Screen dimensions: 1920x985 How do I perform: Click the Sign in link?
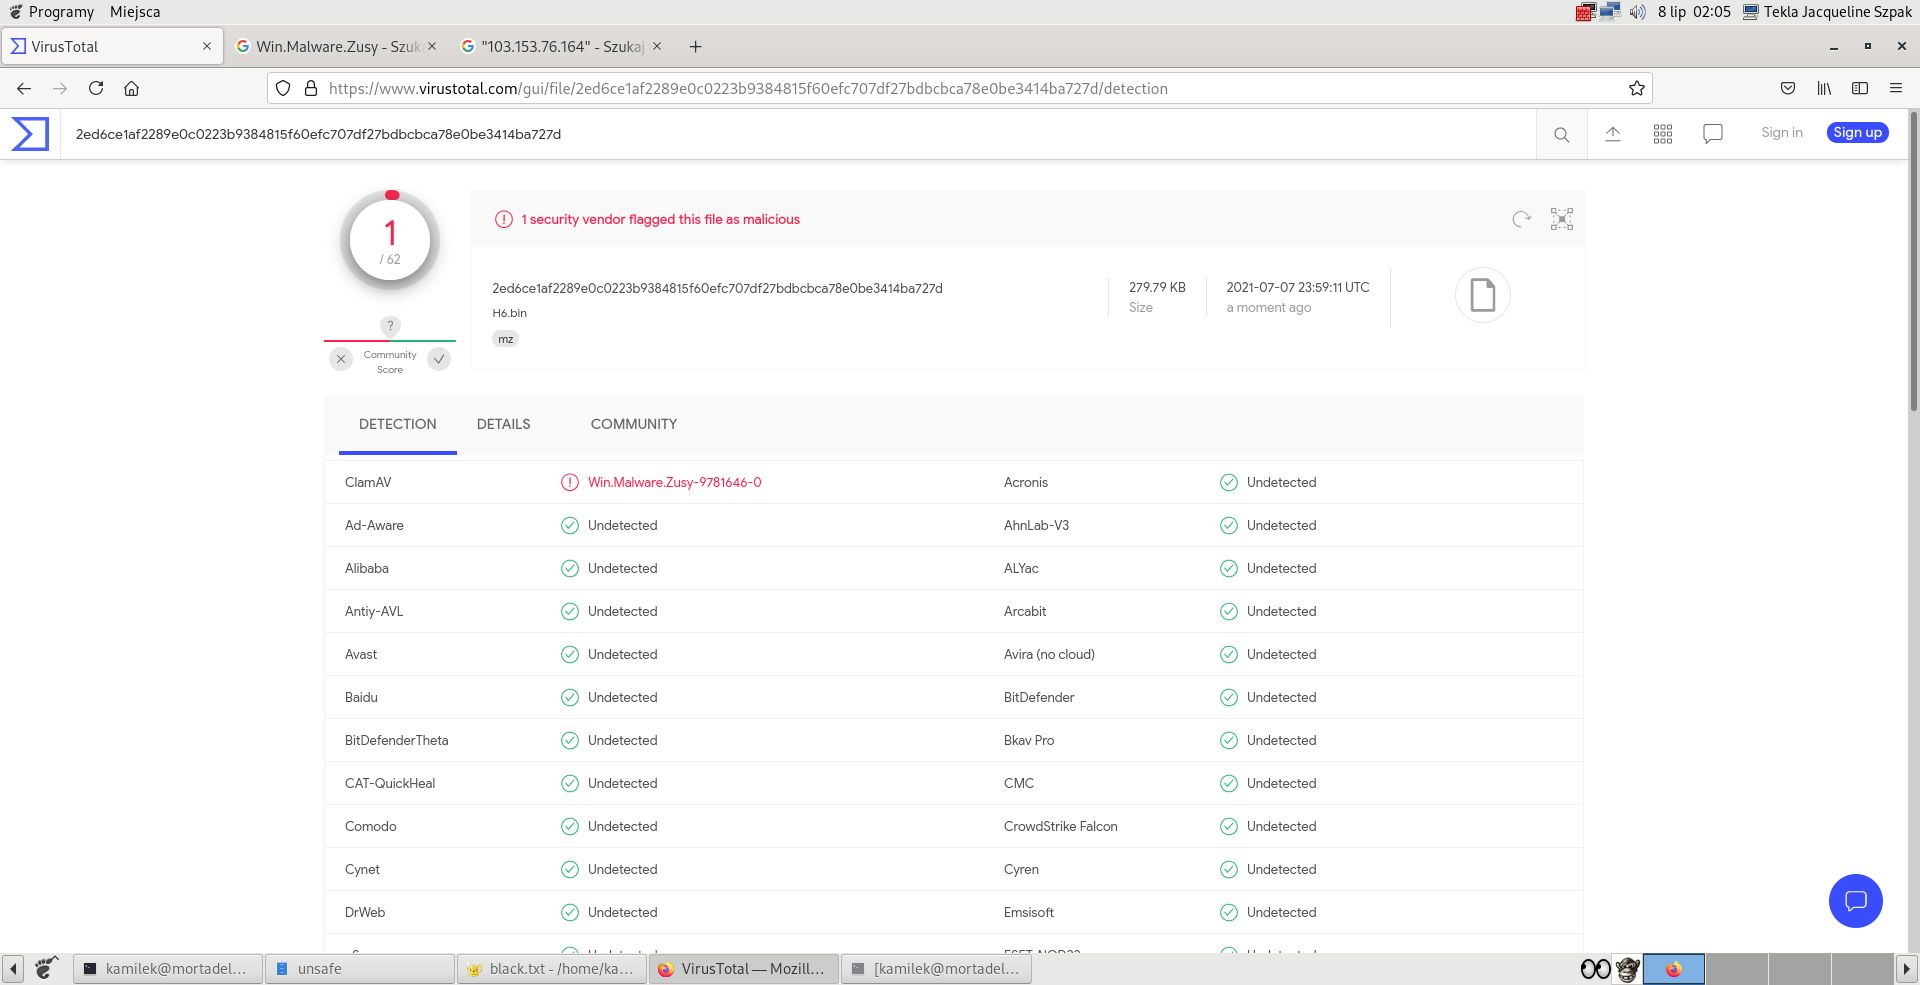pos(1781,132)
